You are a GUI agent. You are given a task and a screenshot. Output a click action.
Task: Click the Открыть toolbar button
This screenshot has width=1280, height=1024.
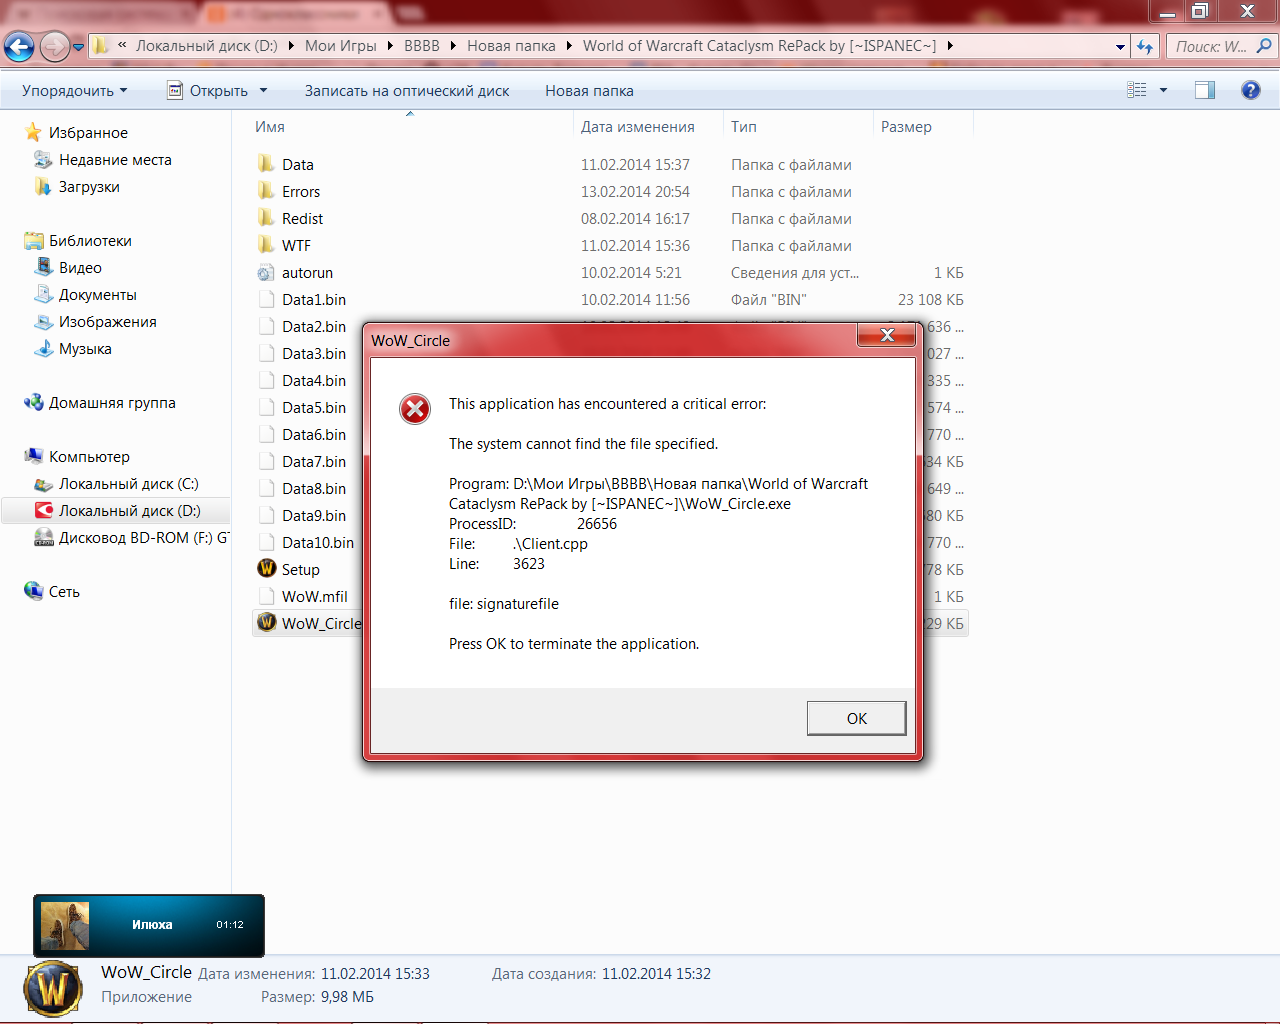point(207,90)
